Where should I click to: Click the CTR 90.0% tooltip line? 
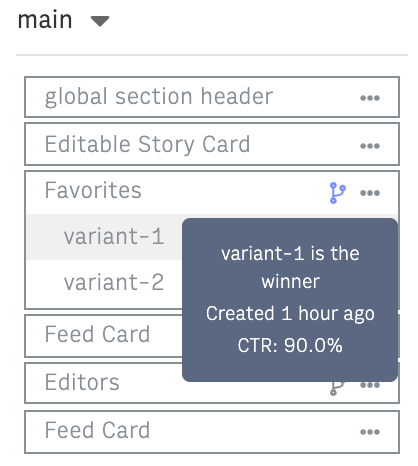point(290,345)
